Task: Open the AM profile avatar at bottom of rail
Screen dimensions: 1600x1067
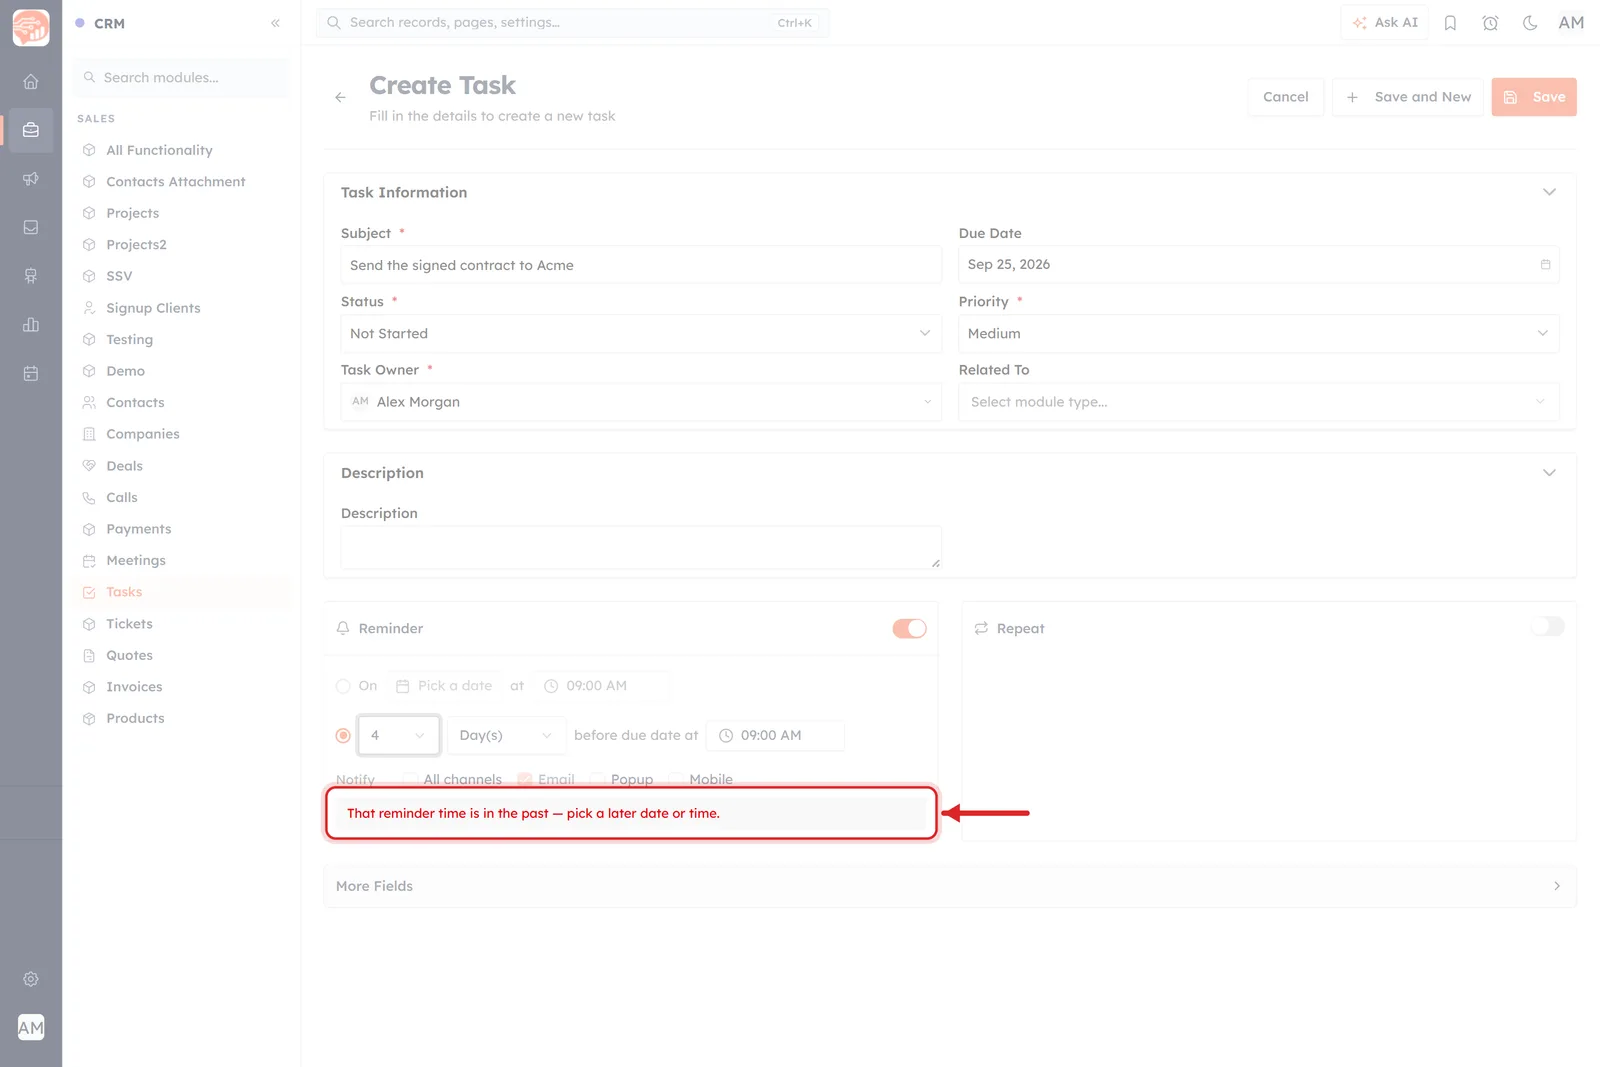Action: [31, 1027]
